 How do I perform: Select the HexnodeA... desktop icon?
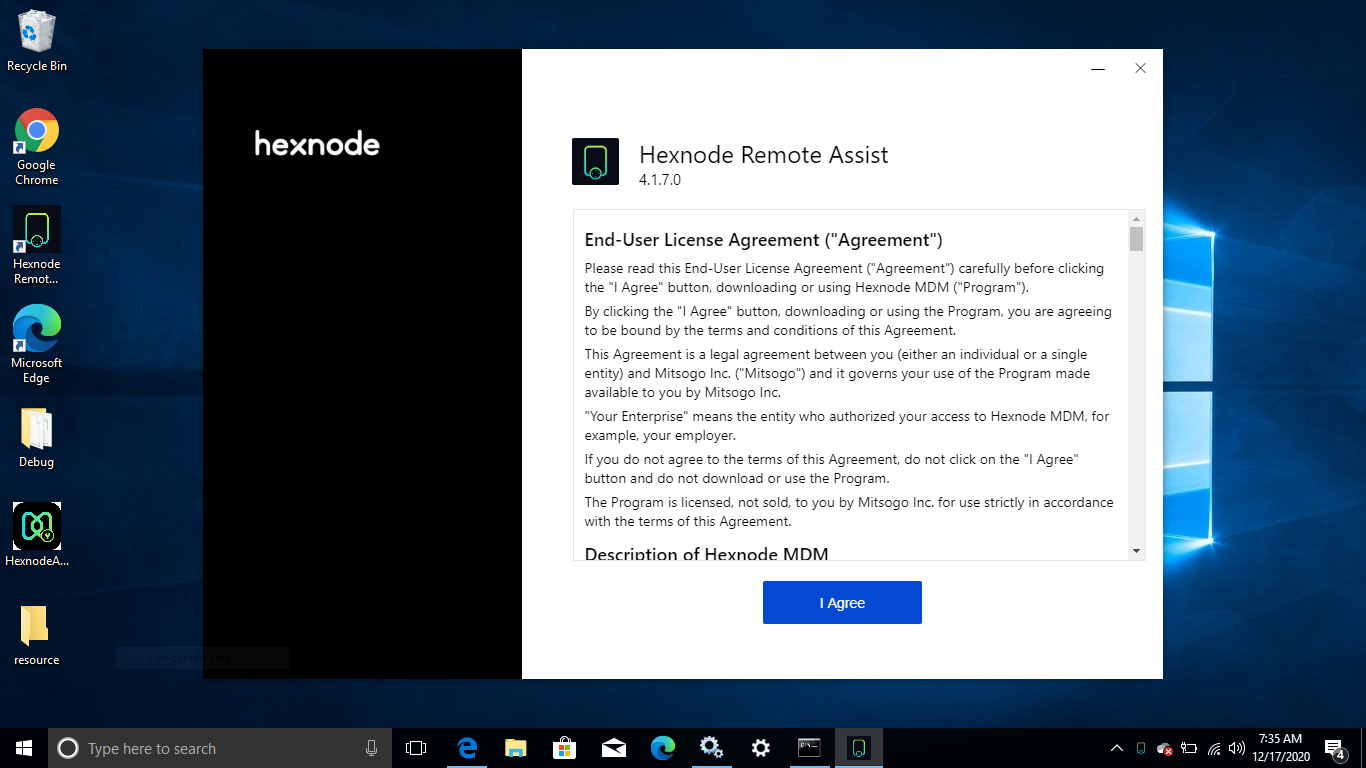(x=37, y=535)
